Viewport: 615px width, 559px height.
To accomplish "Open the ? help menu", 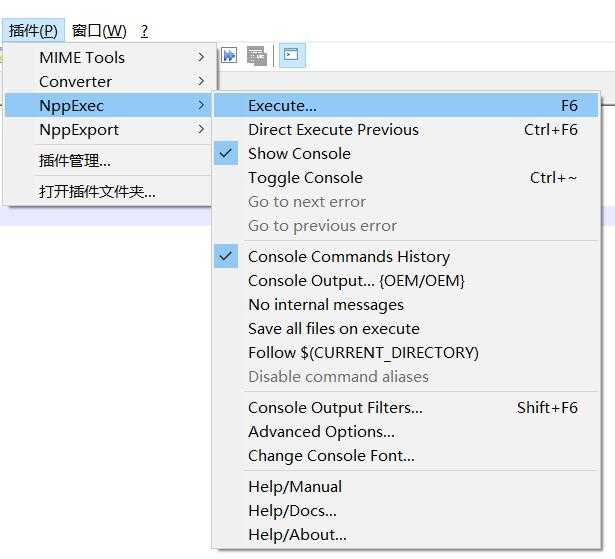I will 144,30.
